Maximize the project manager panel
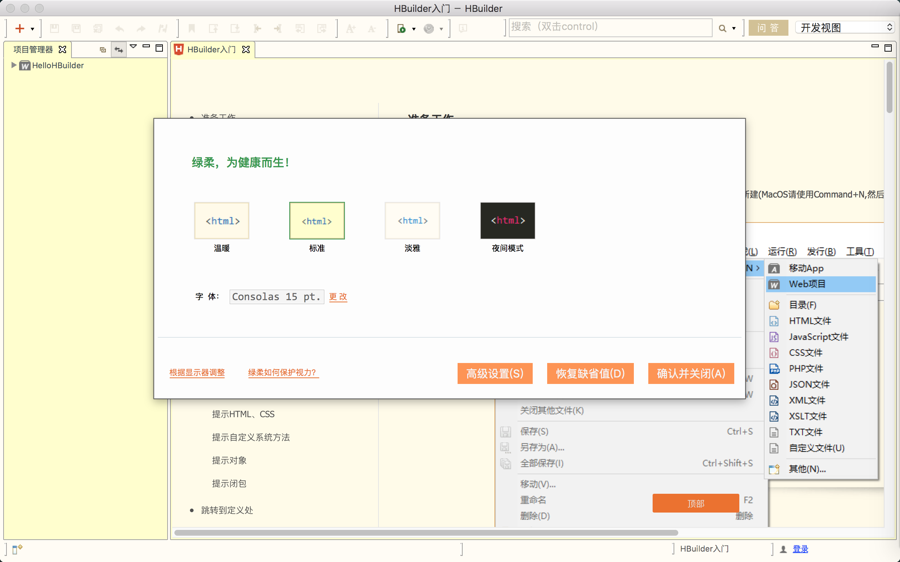Screen dimensions: 900x562 tap(160, 48)
